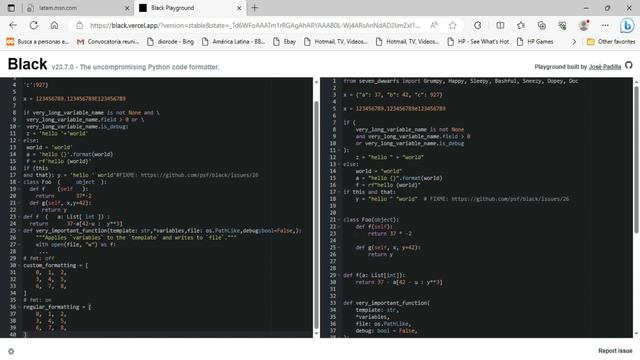This screenshot has width=640, height=360.
Task: Open browser extensions
Action: [478, 25]
